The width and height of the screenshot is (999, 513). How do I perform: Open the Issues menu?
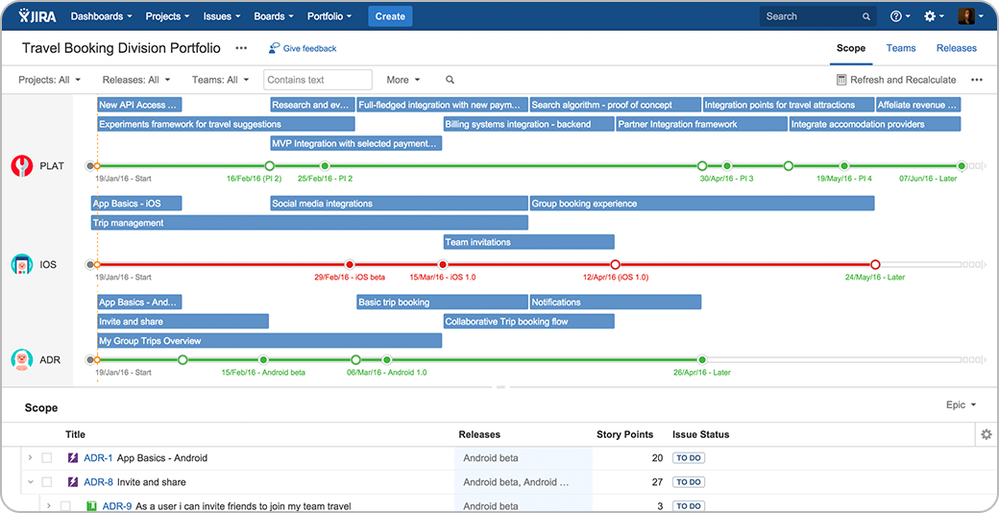(222, 17)
